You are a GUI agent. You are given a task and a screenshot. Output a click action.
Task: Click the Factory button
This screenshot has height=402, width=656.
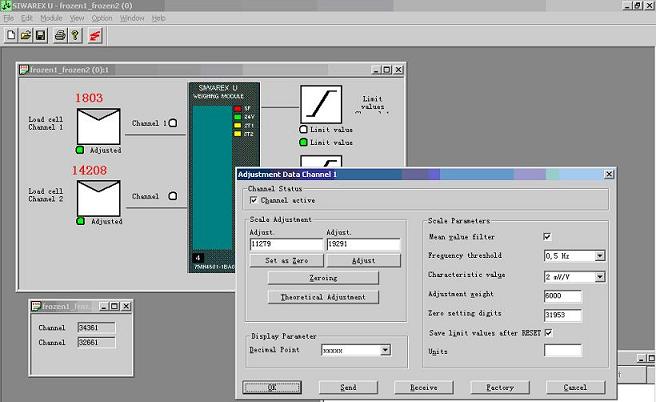pos(500,387)
